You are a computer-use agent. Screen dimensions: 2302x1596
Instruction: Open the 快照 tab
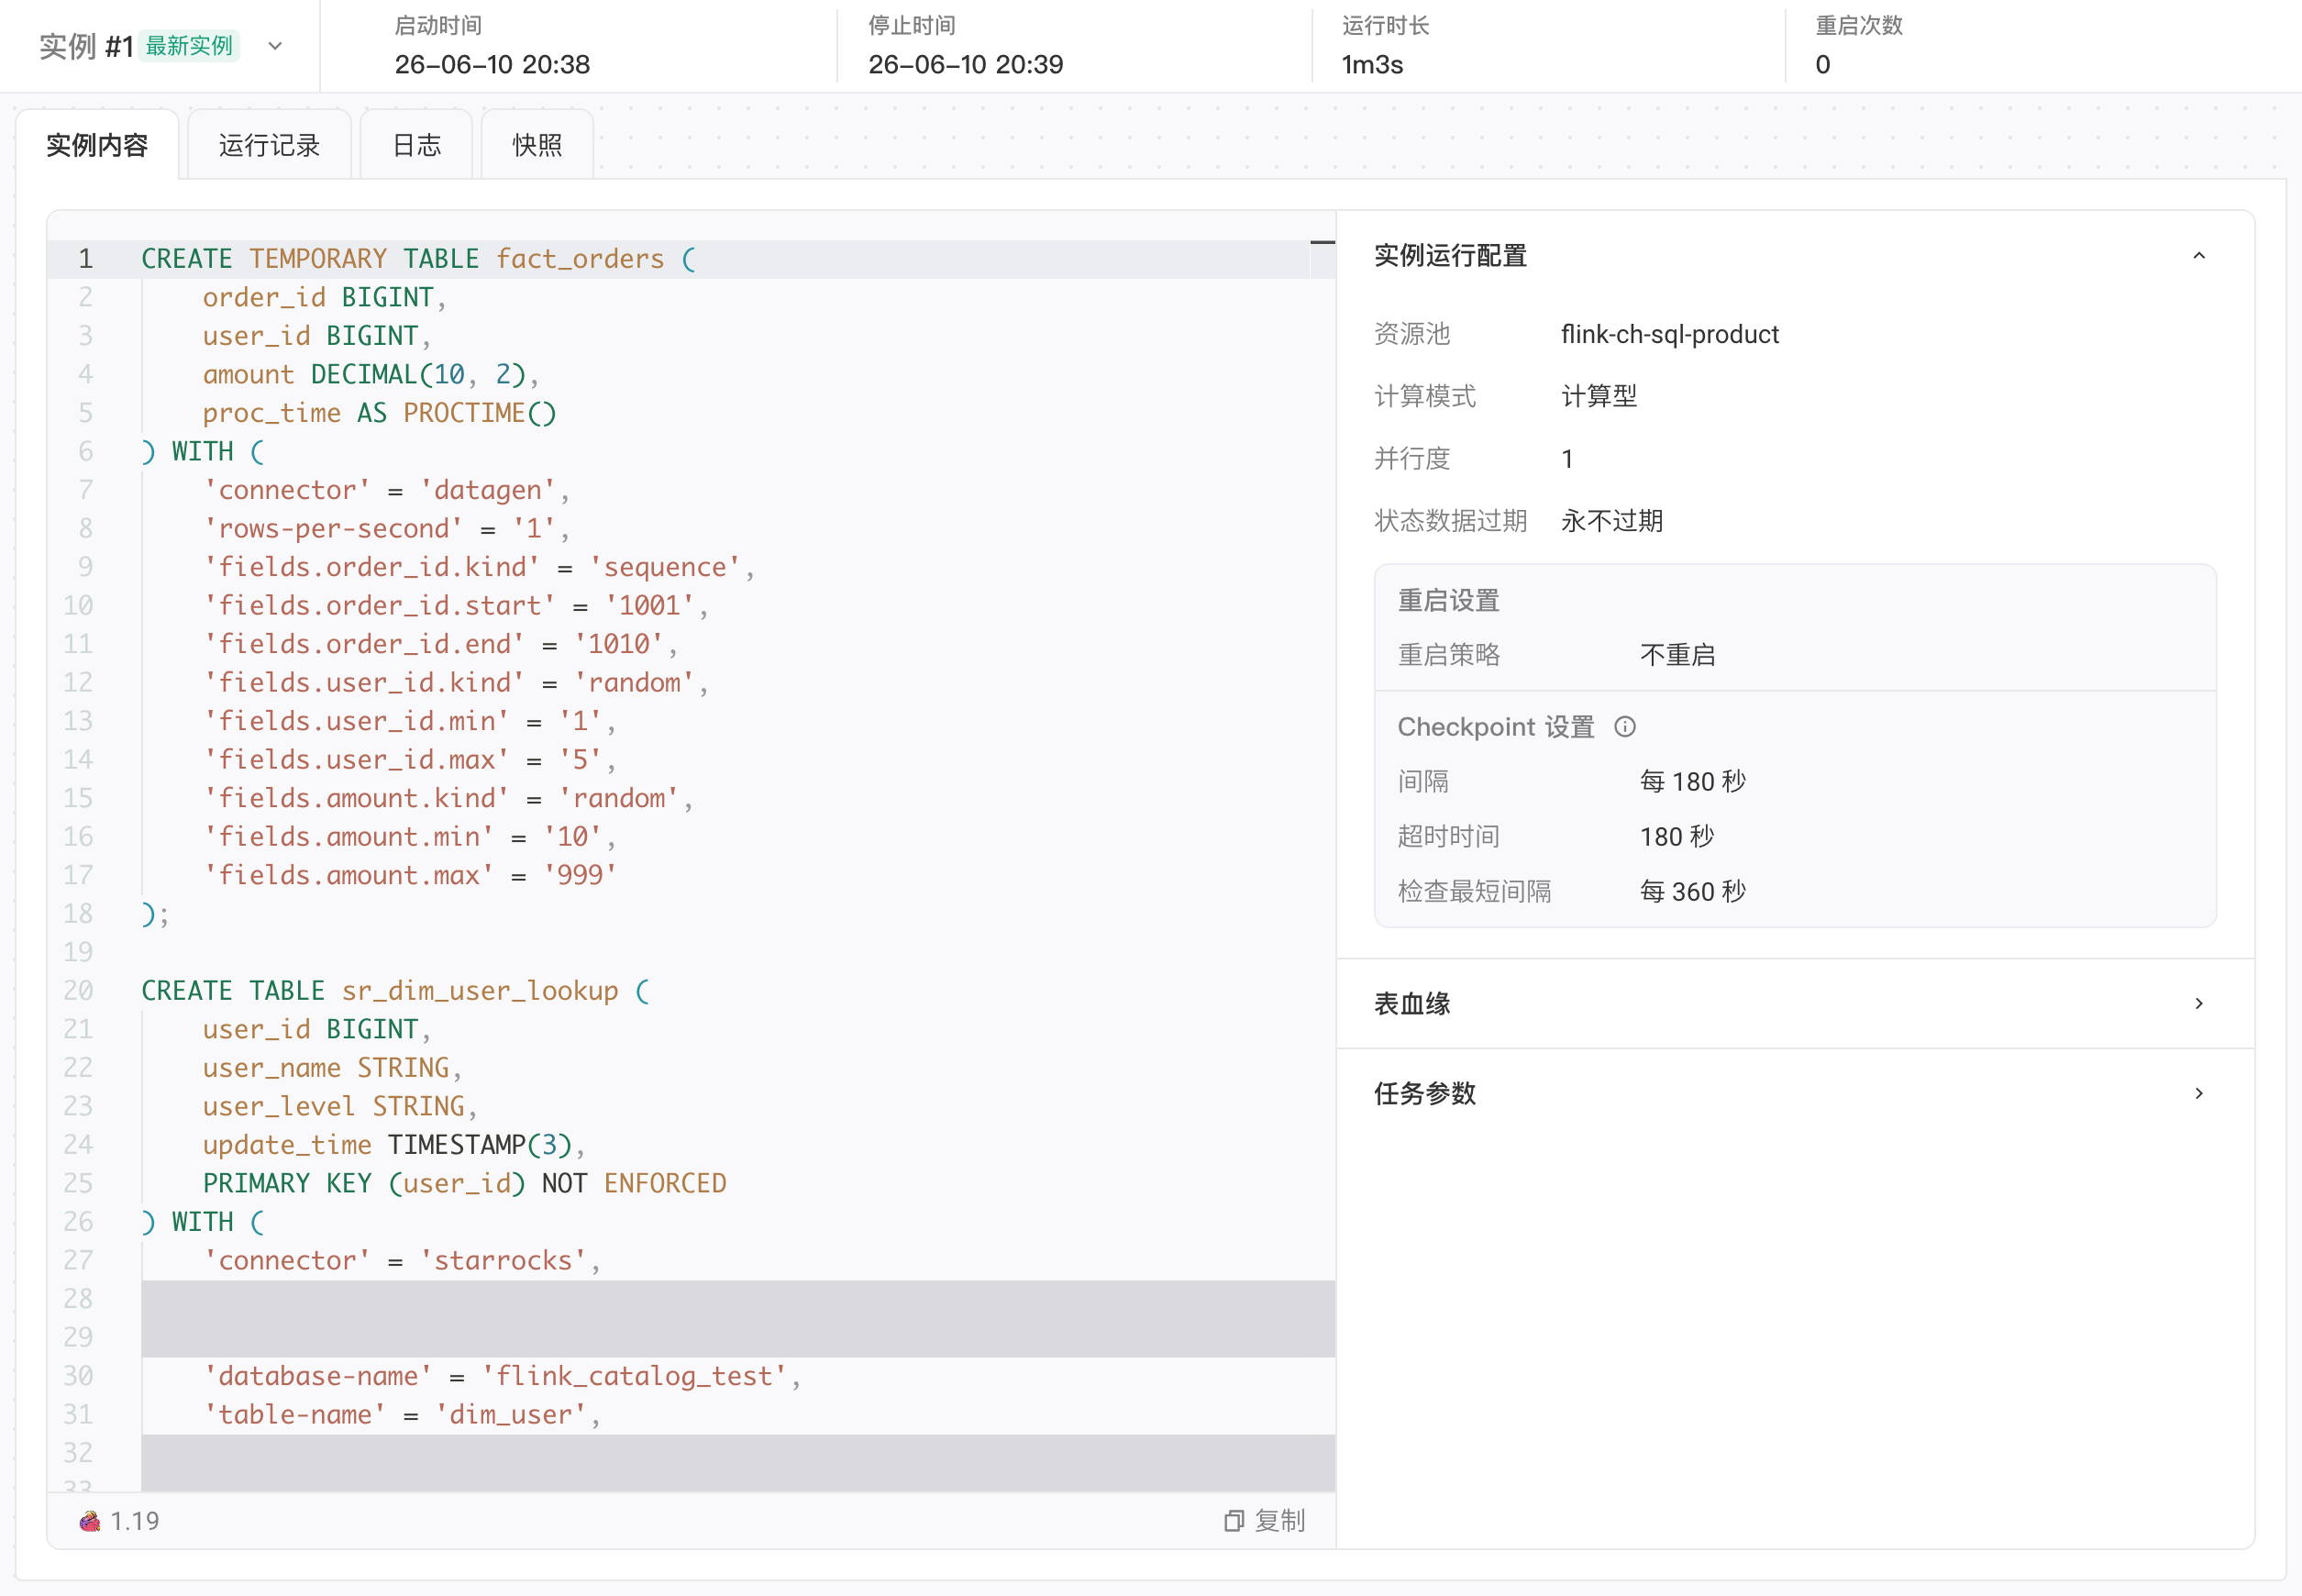(537, 145)
